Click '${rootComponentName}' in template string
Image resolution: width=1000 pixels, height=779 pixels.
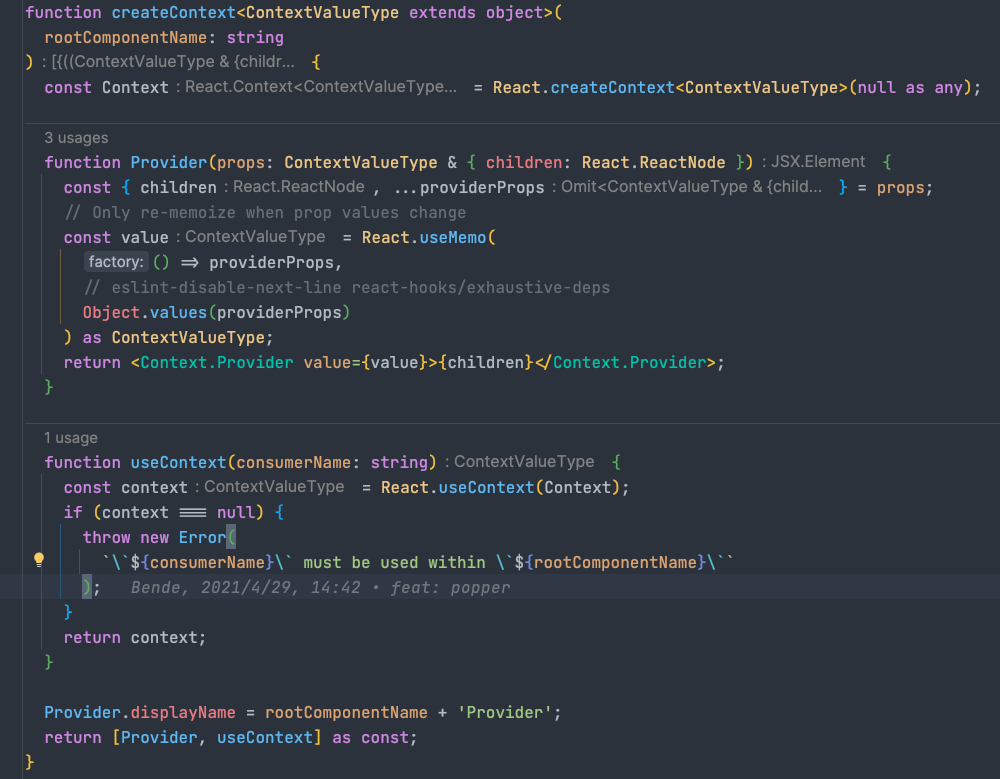pos(610,562)
